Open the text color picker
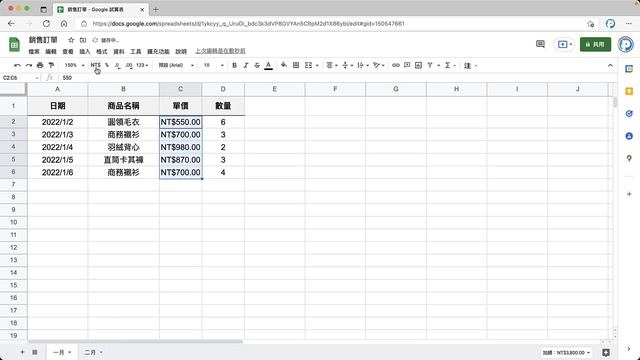The width and height of the screenshot is (640, 360). click(x=269, y=65)
